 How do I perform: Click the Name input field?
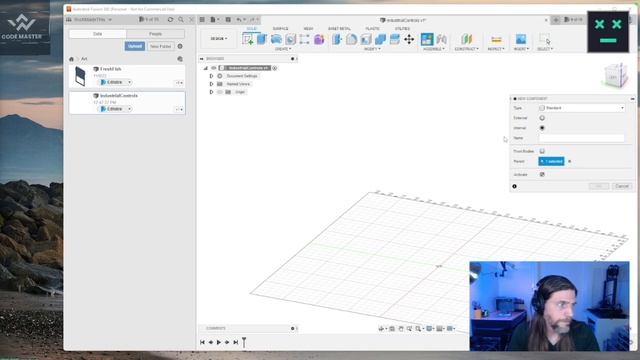click(x=582, y=138)
